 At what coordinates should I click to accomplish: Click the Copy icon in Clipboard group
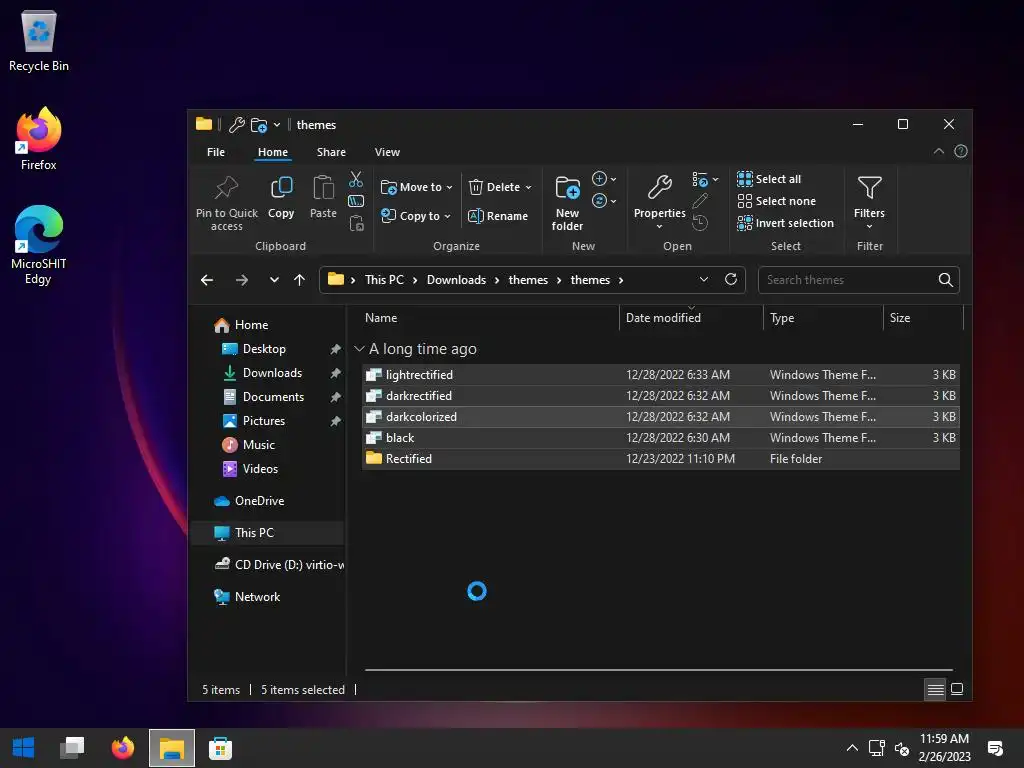pyautogui.click(x=281, y=188)
